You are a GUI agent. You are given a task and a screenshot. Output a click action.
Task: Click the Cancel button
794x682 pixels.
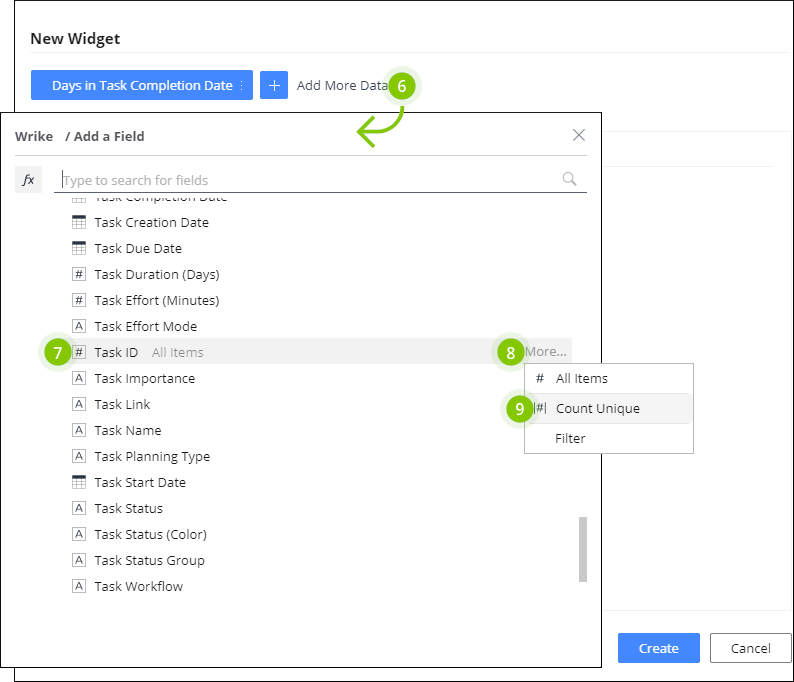point(750,648)
